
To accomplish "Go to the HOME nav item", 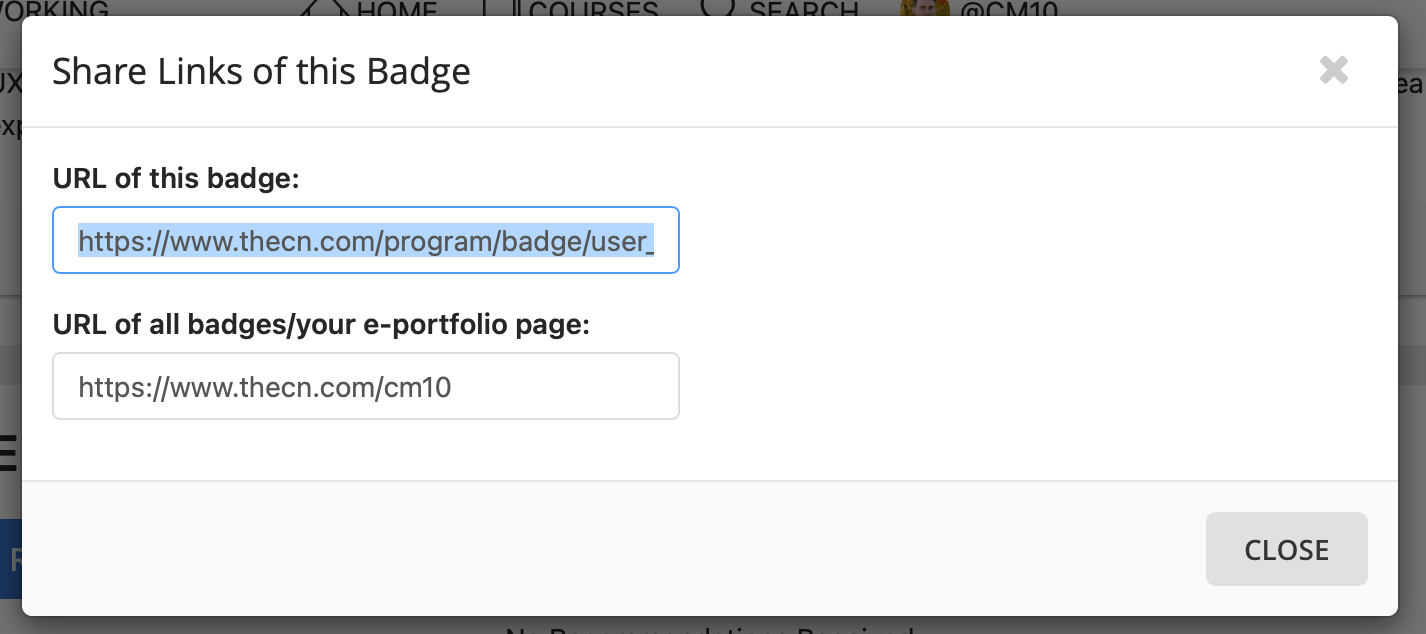I will 397,8.
